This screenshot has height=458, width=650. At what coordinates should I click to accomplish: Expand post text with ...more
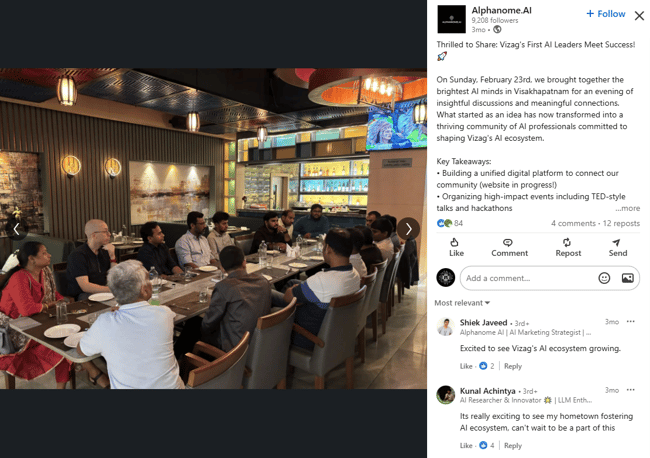coord(627,208)
